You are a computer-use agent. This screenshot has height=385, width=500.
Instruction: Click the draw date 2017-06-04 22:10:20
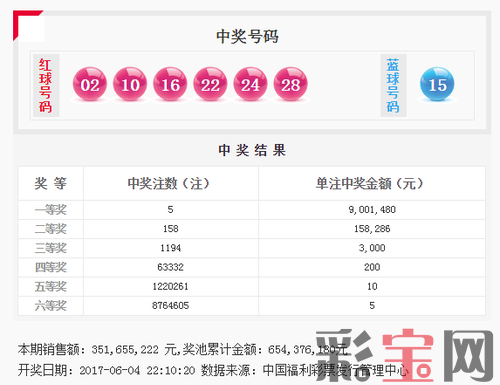[137, 370]
